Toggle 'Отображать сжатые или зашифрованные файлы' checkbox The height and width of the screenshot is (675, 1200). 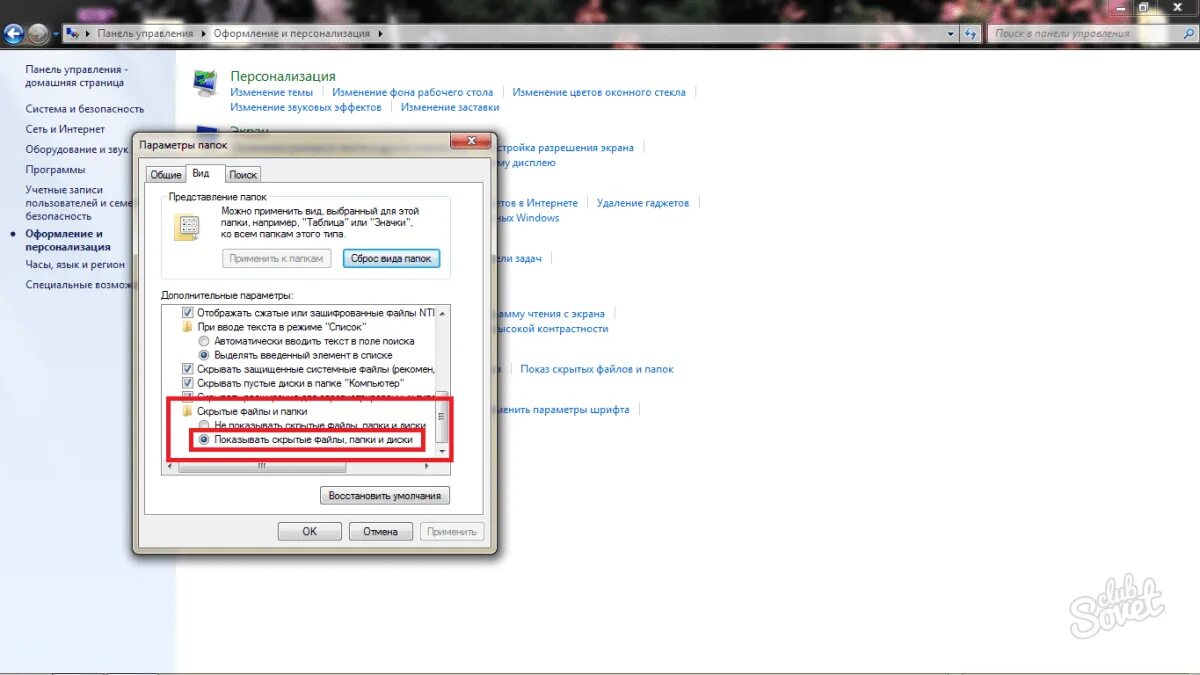point(187,313)
